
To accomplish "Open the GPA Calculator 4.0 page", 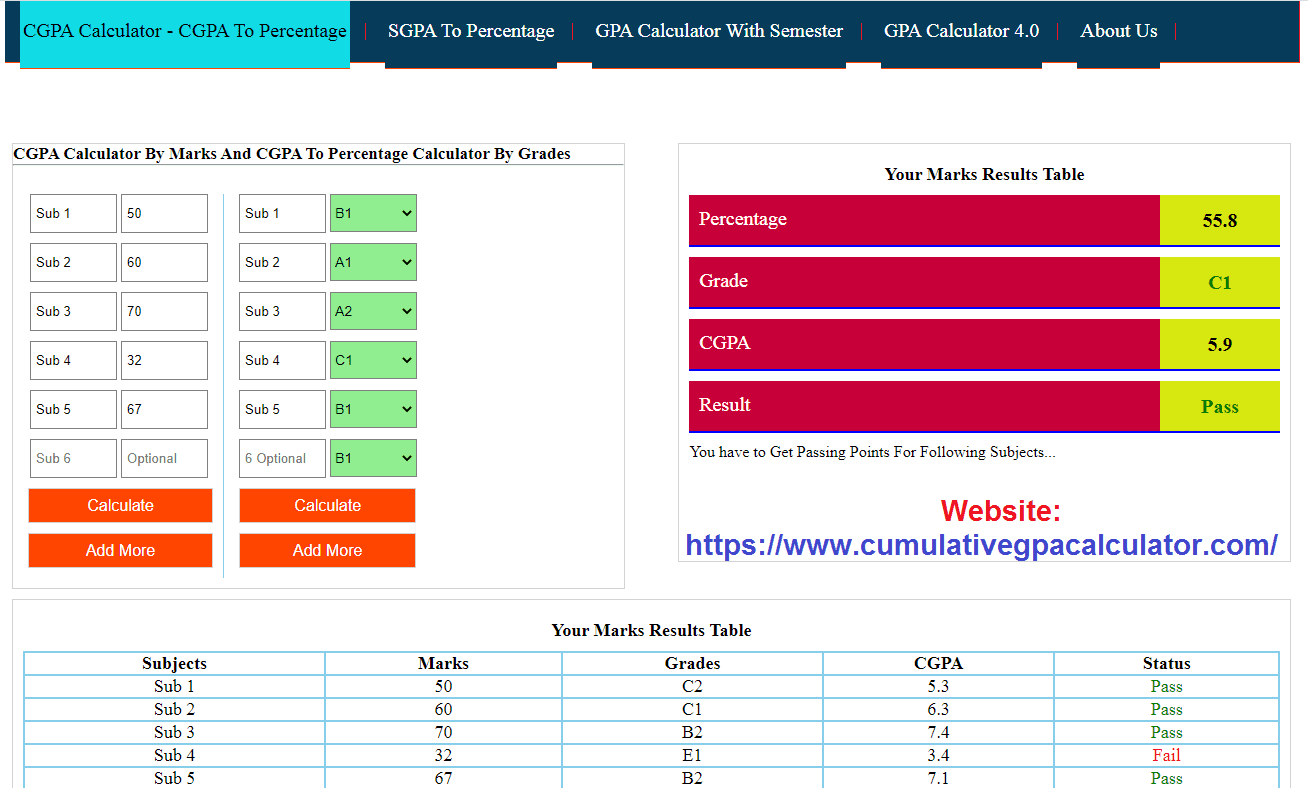I will pyautogui.click(x=961, y=31).
